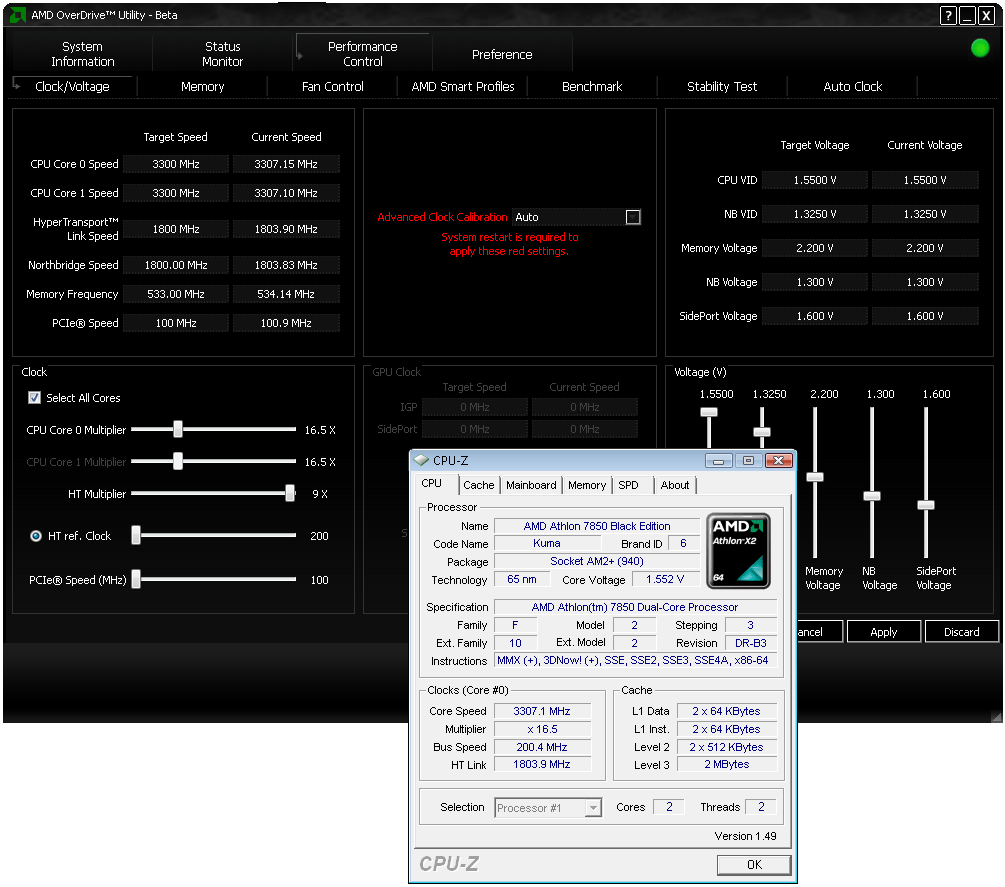1005x887 pixels.
Task: Switch to the Mainboard tab in CPU-Z
Action: coord(531,485)
